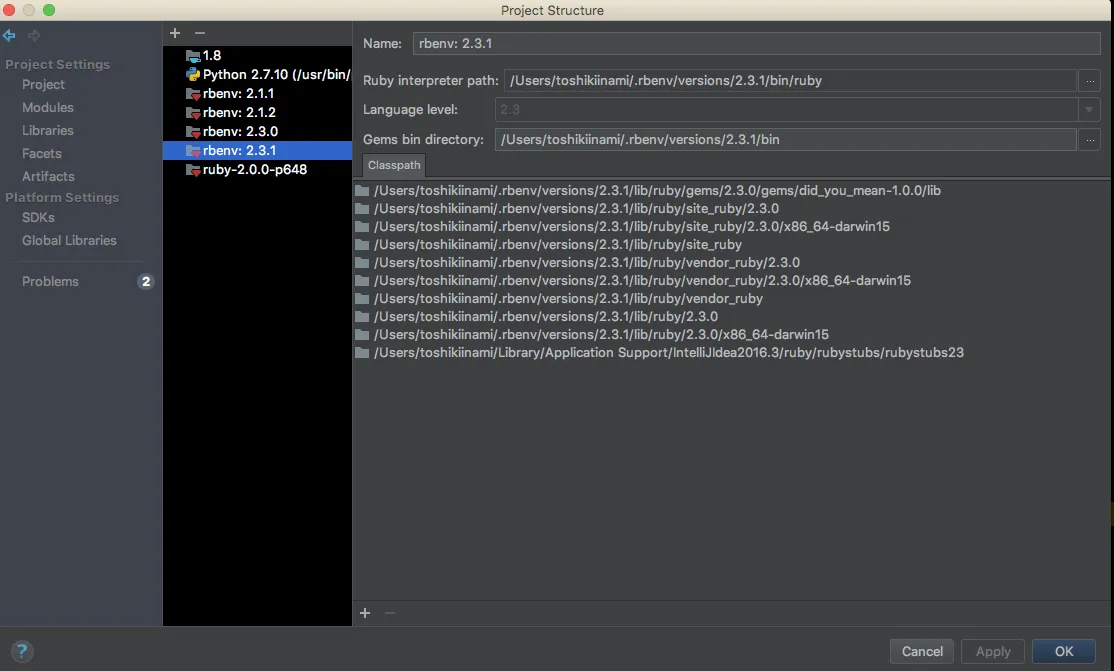1114x671 pixels.
Task: Browse for Ruby interpreter path
Action: click(1090, 80)
